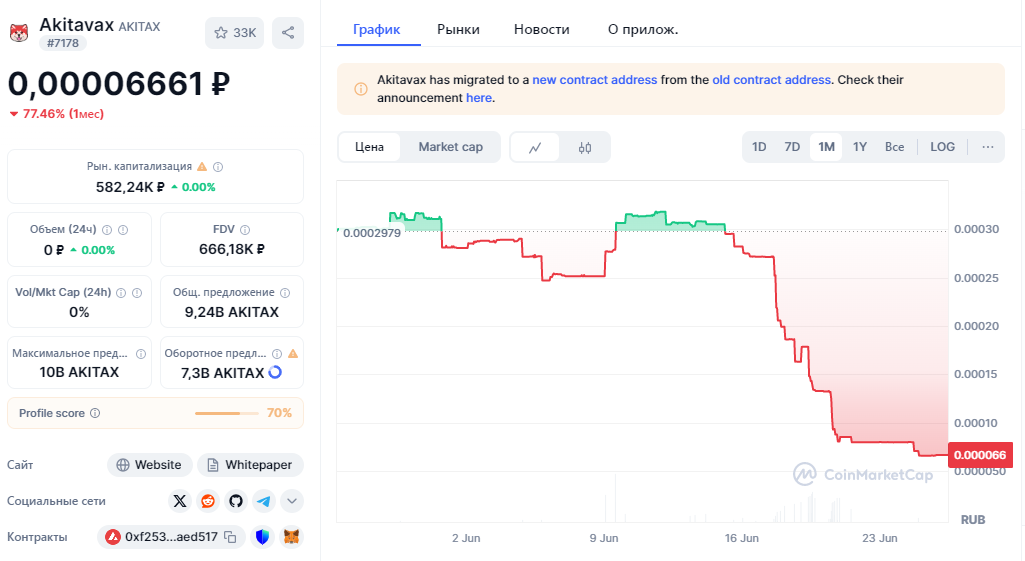This screenshot has width=1025, height=561.
Task: Open the Whitepaper link button
Action: click(x=250, y=465)
